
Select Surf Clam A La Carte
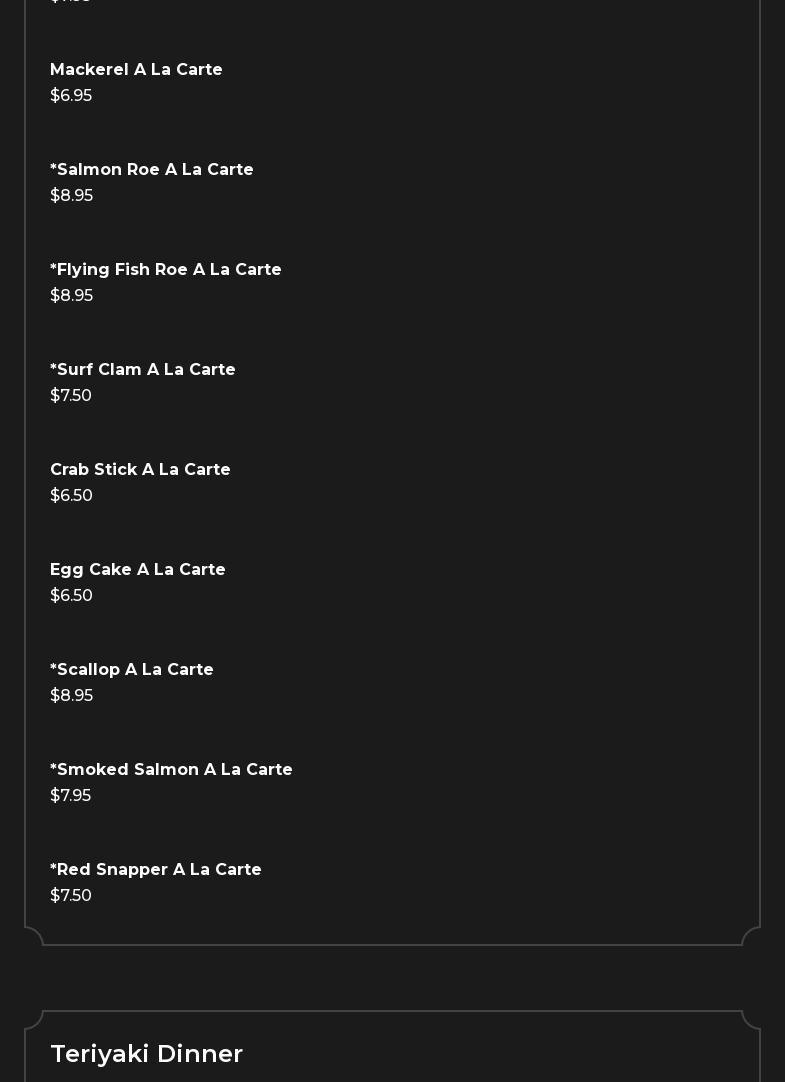point(143,370)
